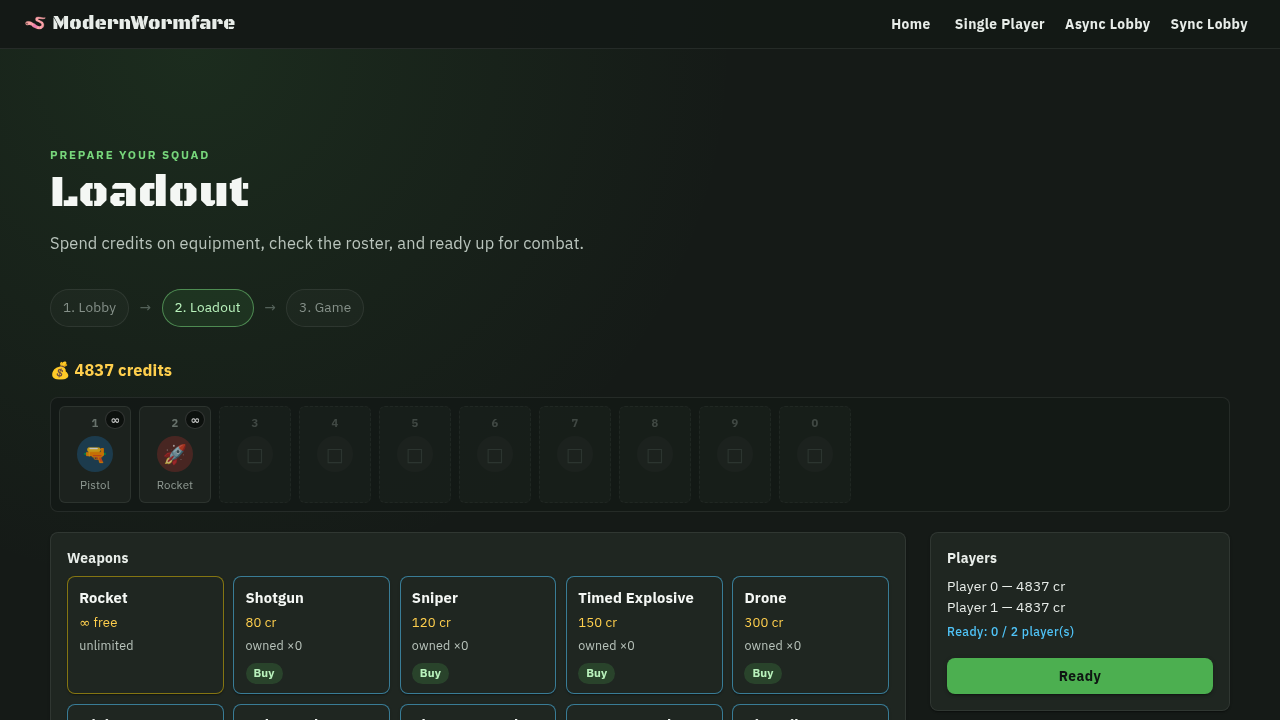Buy the Timed Explosive
This screenshot has width=1280, height=720.
tap(597, 674)
